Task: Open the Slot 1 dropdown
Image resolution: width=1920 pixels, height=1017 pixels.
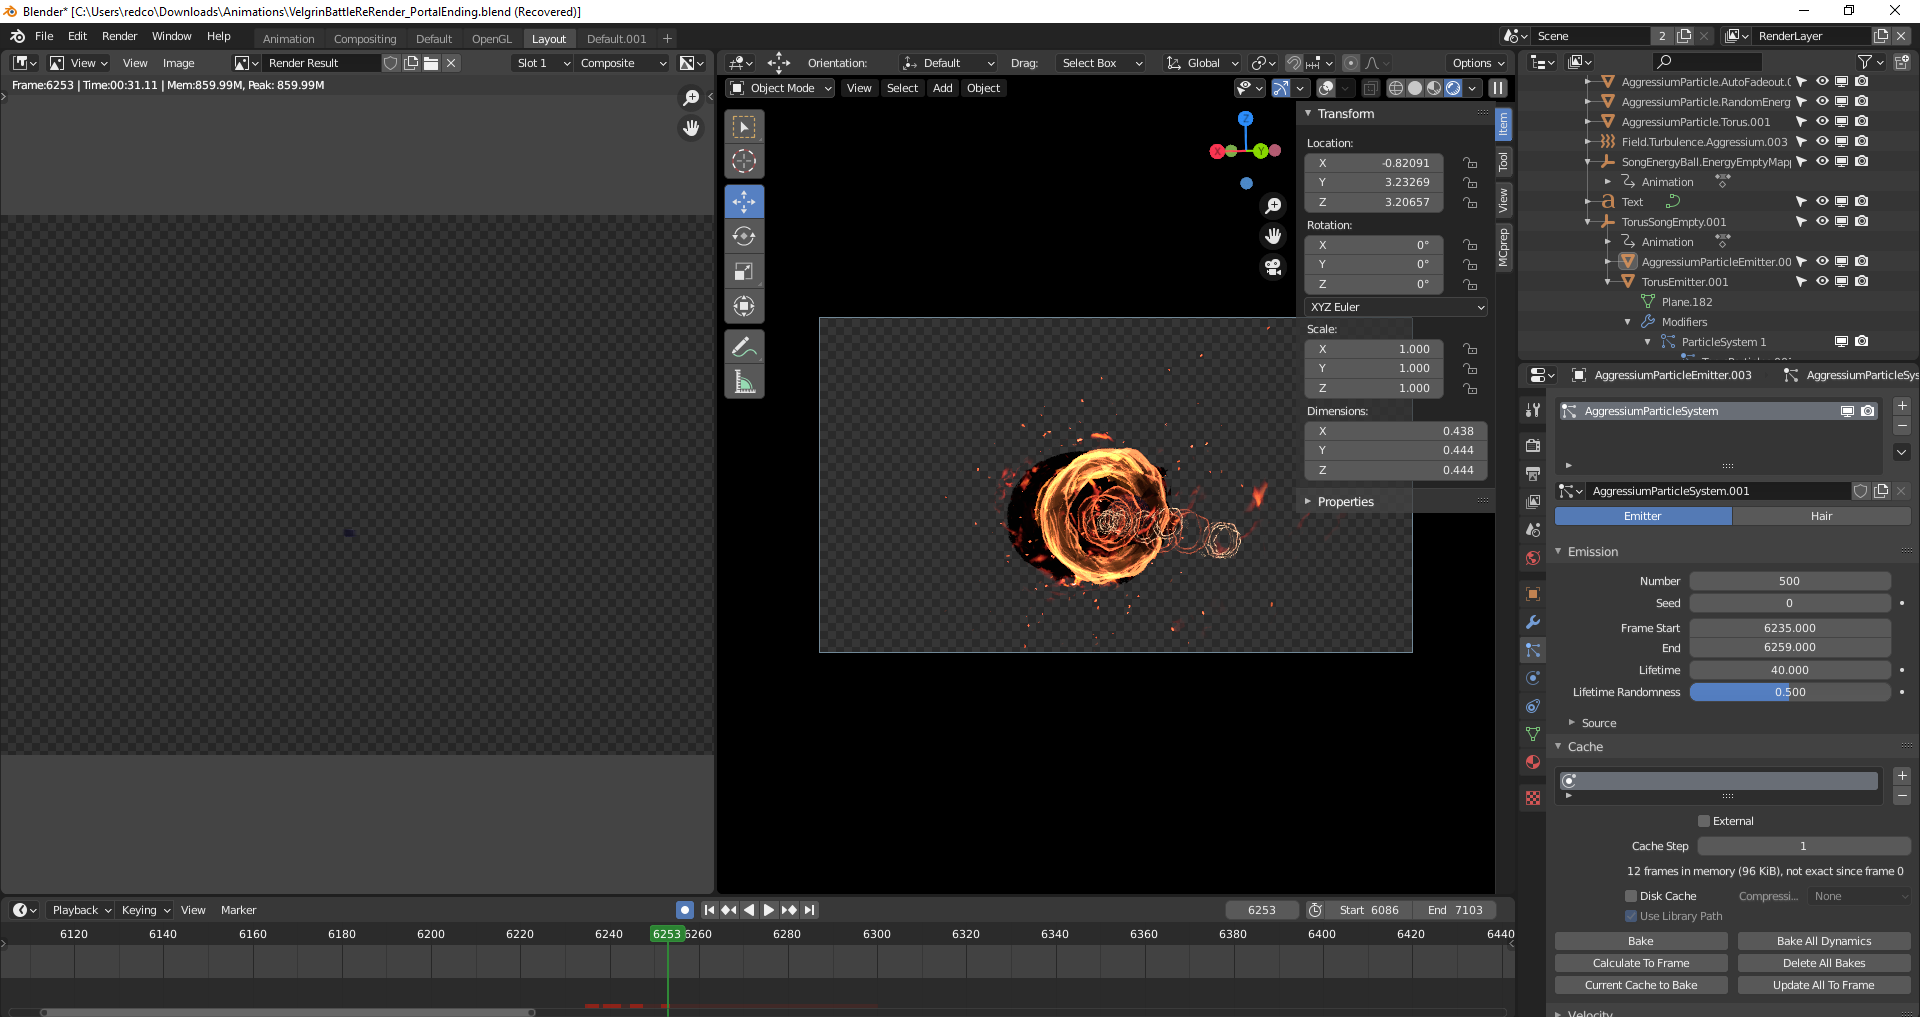Action: pyautogui.click(x=543, y=63)
